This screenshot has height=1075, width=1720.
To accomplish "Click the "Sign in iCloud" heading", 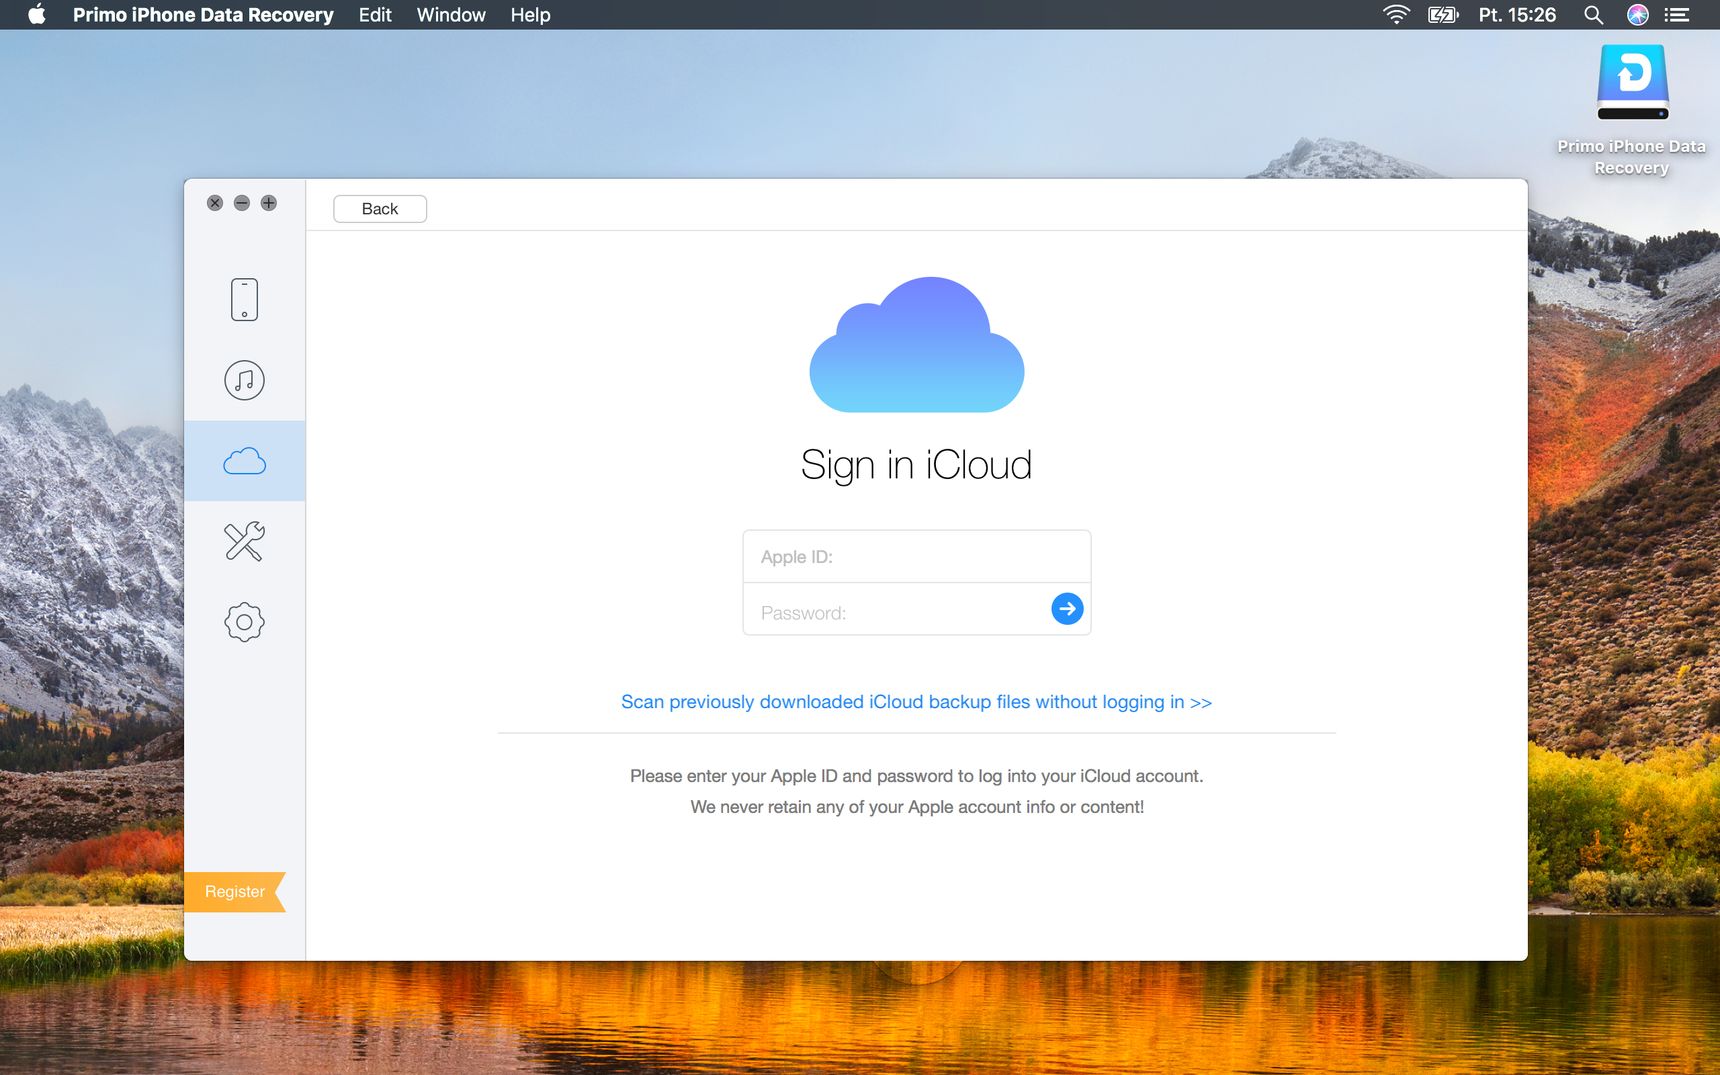I will click(917, 465).
